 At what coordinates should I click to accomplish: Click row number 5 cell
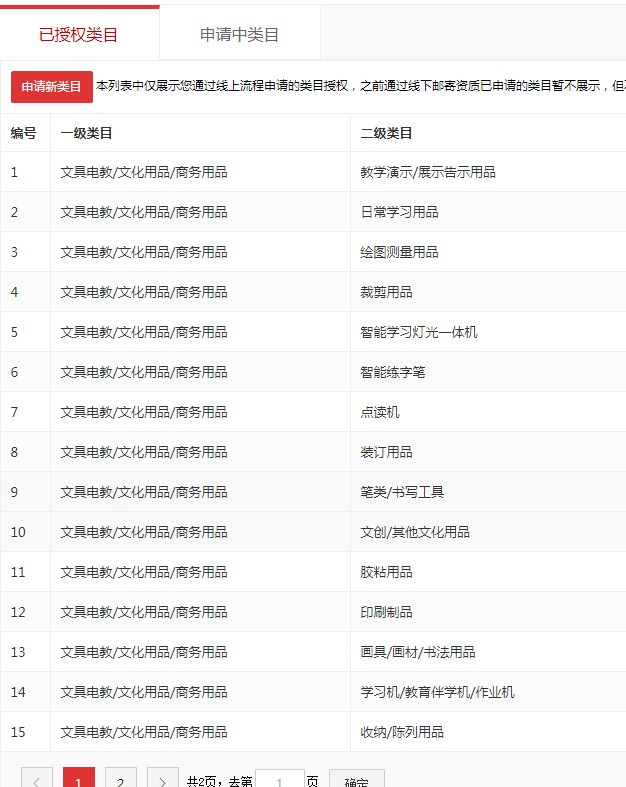pyautogui.click(x=25, y=332)
